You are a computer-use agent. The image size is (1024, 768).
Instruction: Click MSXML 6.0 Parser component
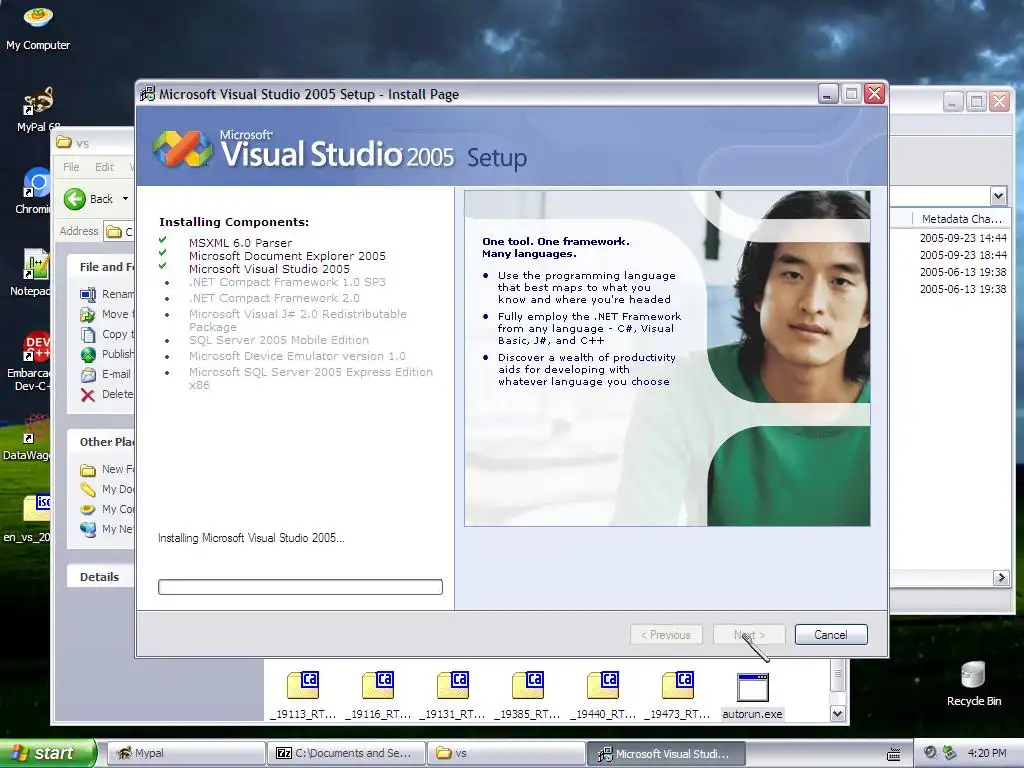pyautogui.click(x=240, y=243)
